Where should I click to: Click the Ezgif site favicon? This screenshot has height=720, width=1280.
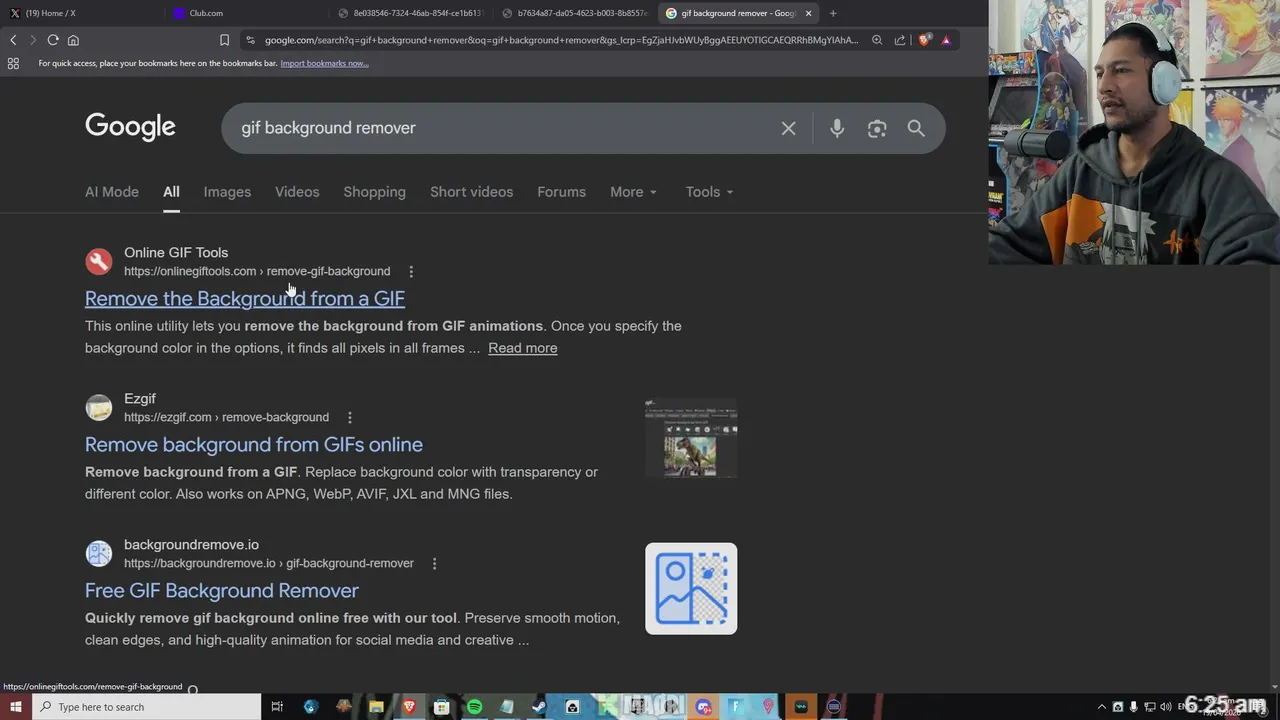tap(98, 408)
